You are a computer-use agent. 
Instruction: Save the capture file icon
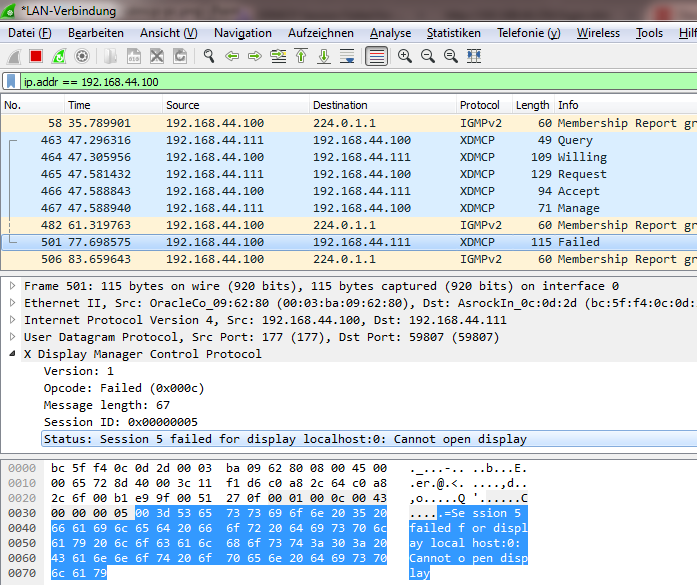tap(134, 56)
